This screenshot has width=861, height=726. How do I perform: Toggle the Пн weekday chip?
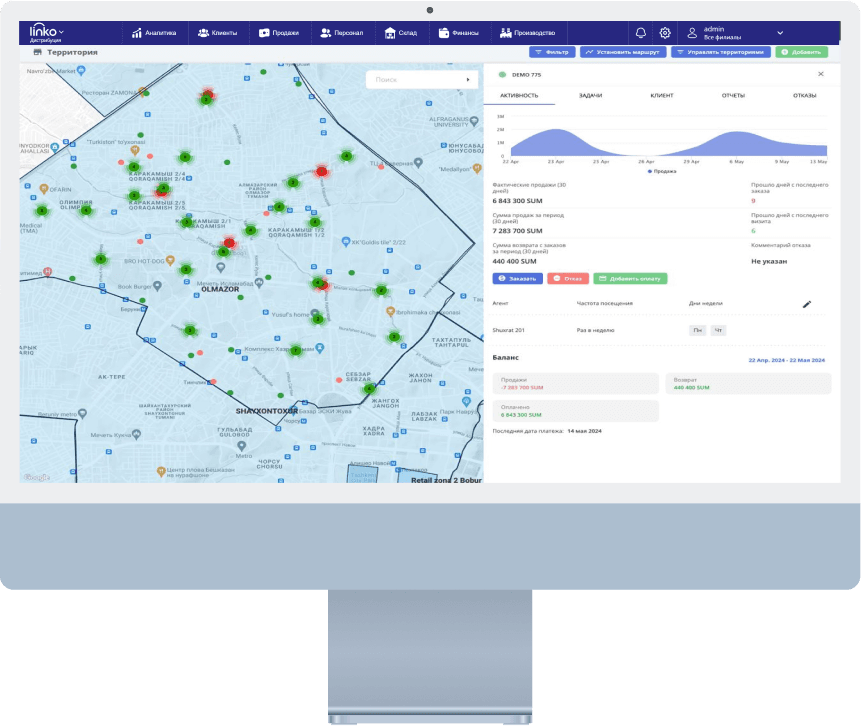pyautogui.click(x=698, y=329)
